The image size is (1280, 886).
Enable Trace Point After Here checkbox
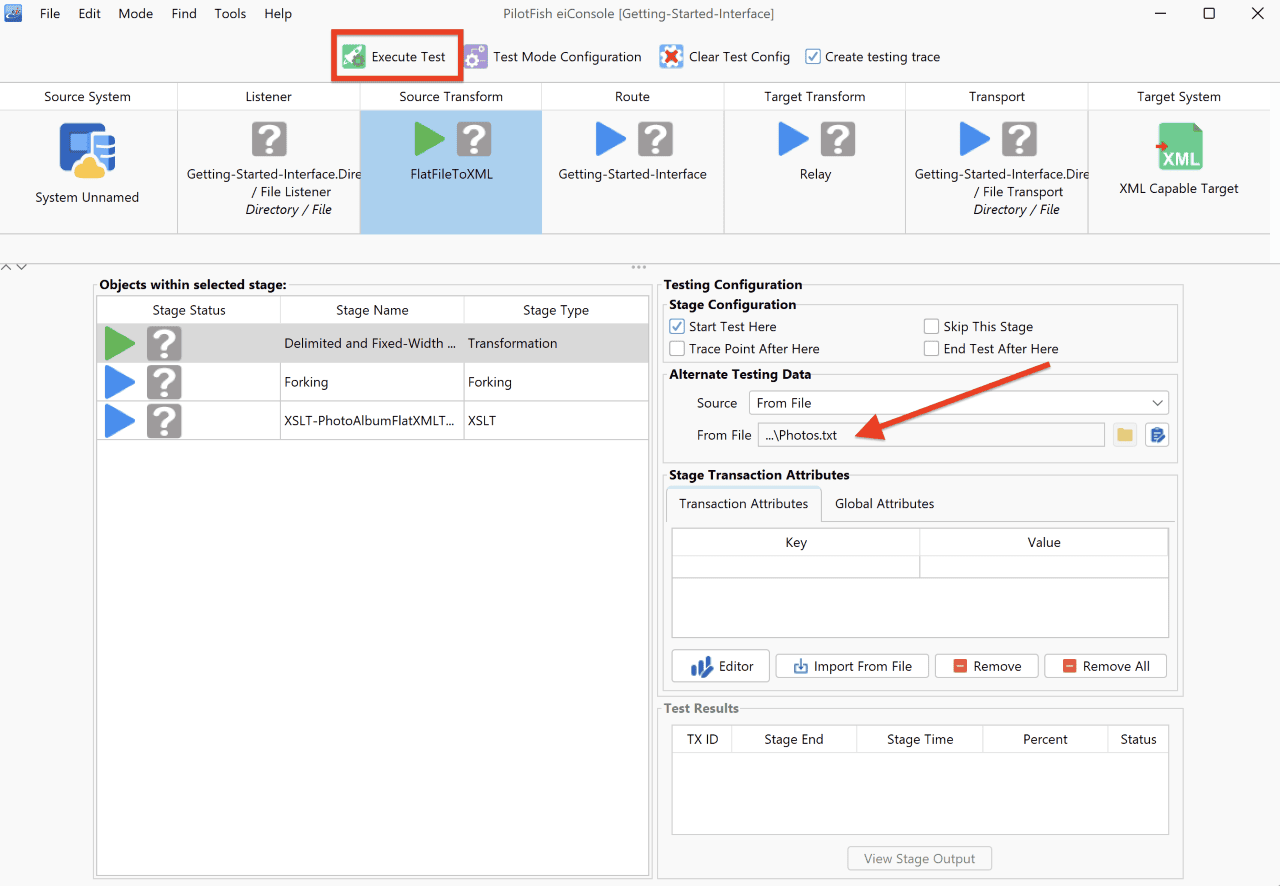tap(677, 349)
